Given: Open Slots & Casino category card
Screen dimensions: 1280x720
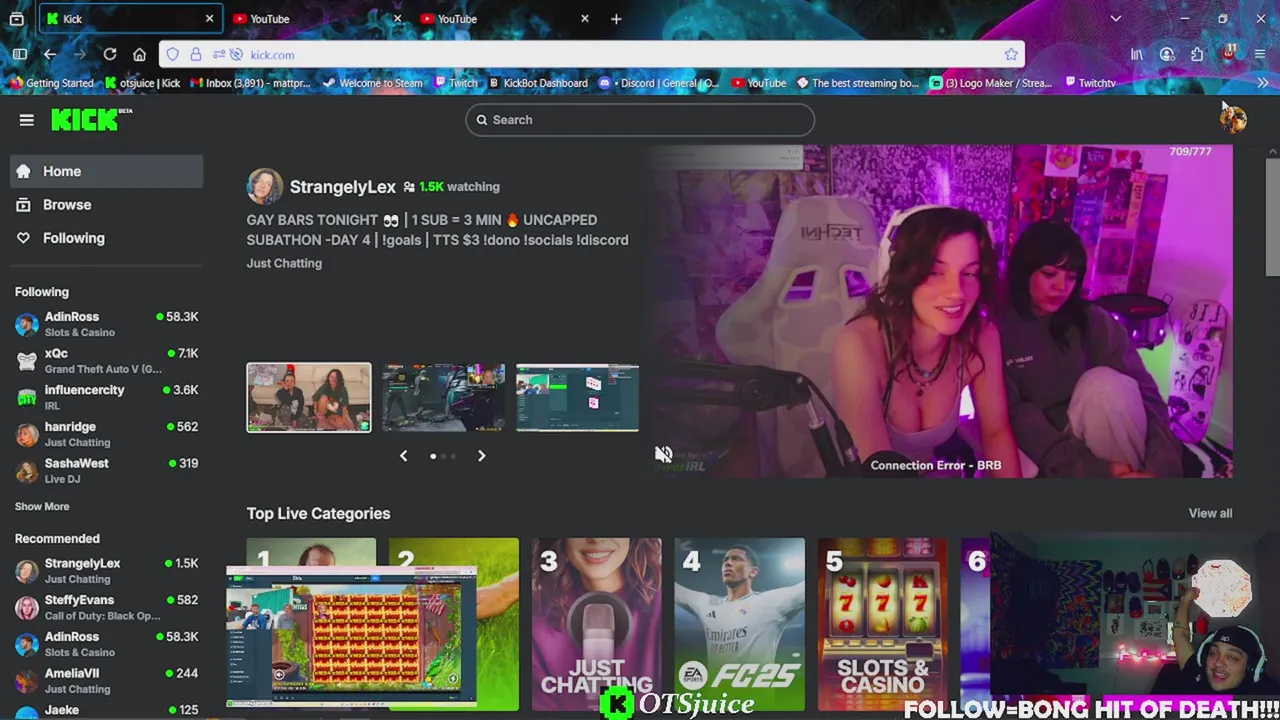Looking at the screenshot, I should (882, 624).
